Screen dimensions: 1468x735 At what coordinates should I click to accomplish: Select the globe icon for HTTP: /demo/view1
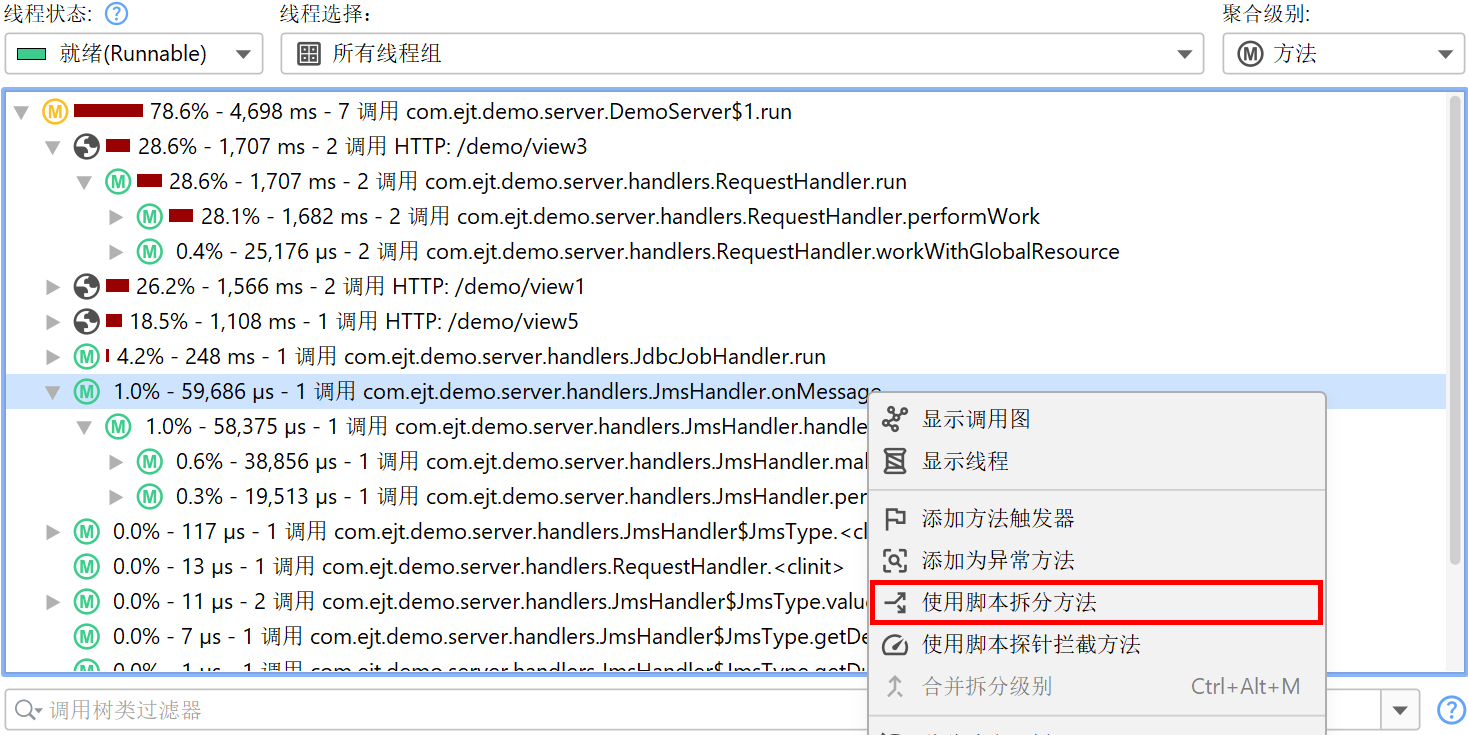point(87,286)
